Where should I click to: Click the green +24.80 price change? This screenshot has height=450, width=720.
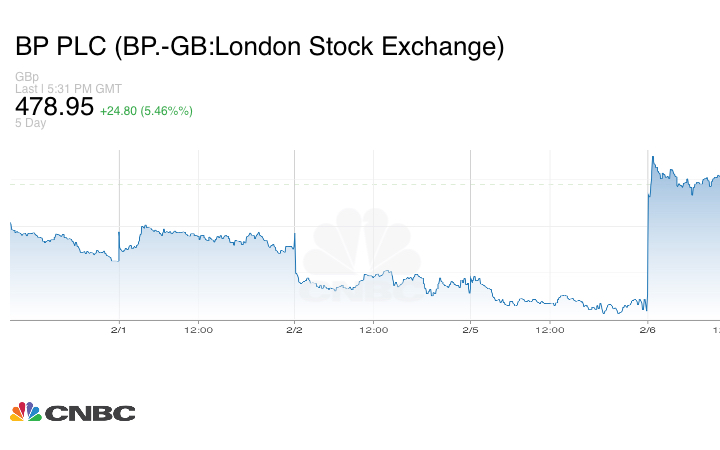coord(120,110)
